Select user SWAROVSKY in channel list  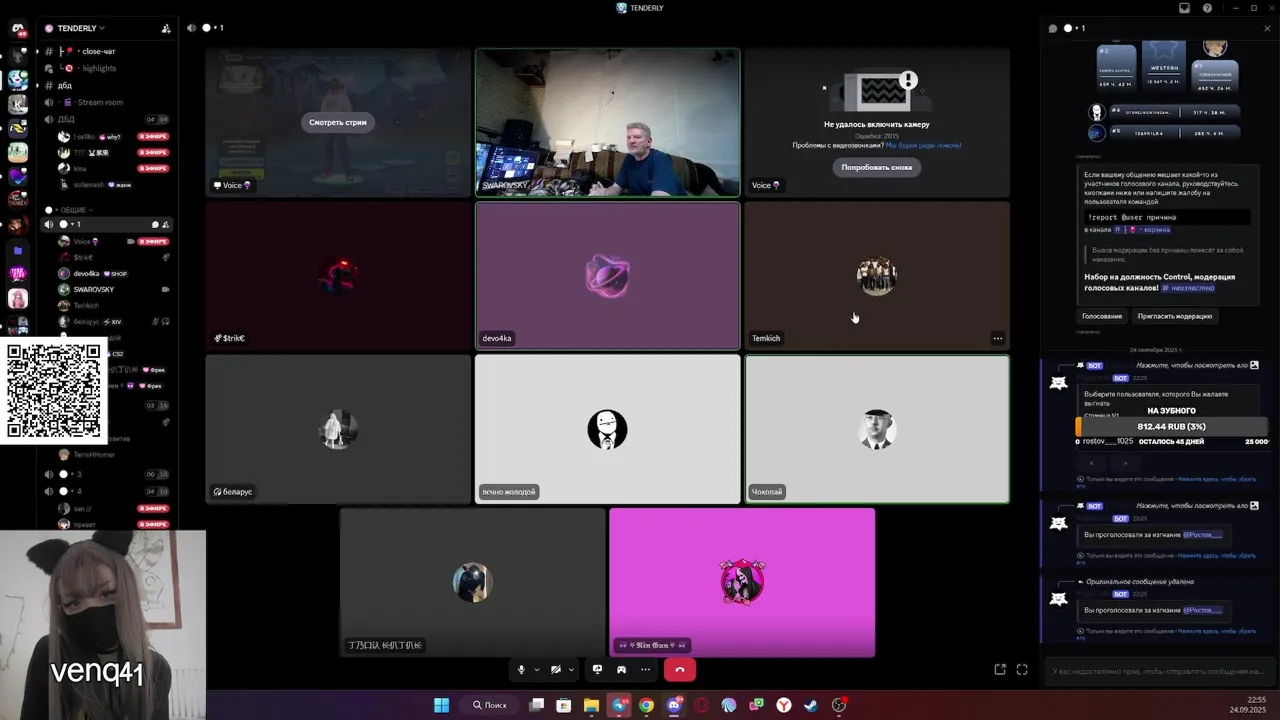(93, 289)
